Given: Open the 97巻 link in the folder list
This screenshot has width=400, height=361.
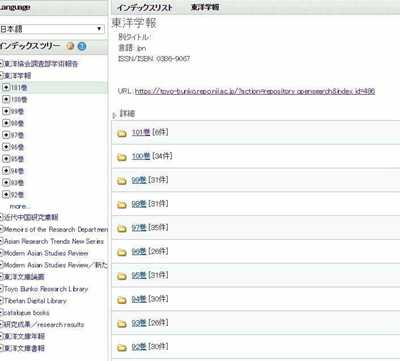Looking at the screenshot, I should click(x=139, y=228).
